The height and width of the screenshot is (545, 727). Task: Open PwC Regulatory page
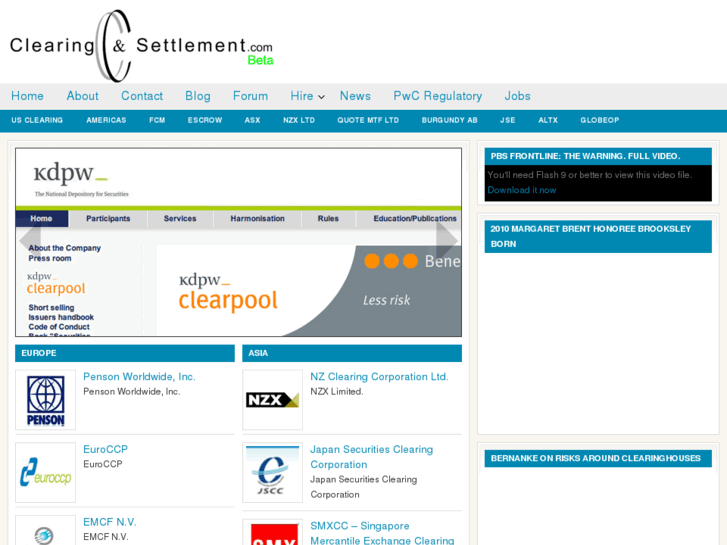(x=438, y=96)
